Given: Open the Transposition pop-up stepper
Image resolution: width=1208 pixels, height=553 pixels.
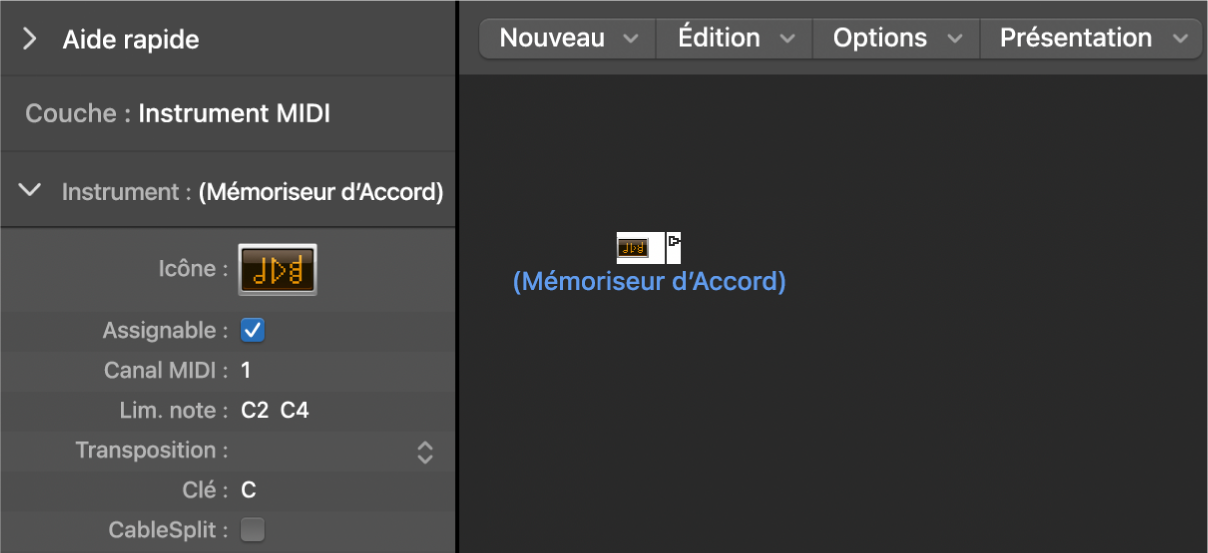Looking at the screenshot, I should pyautogui.click(x=425, y=451).
